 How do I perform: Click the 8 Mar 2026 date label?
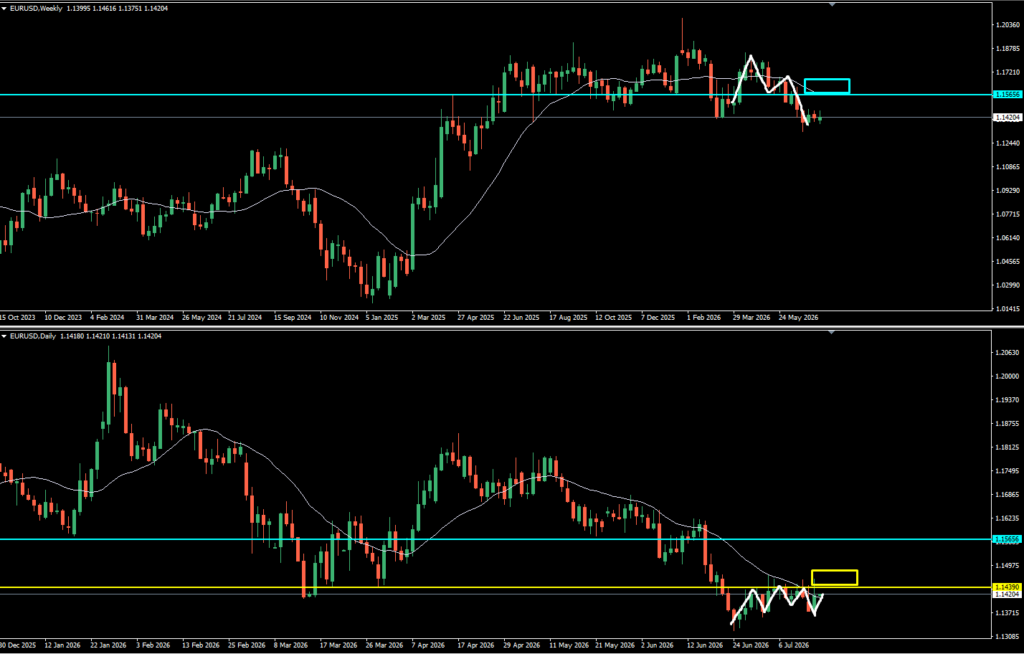292,645
